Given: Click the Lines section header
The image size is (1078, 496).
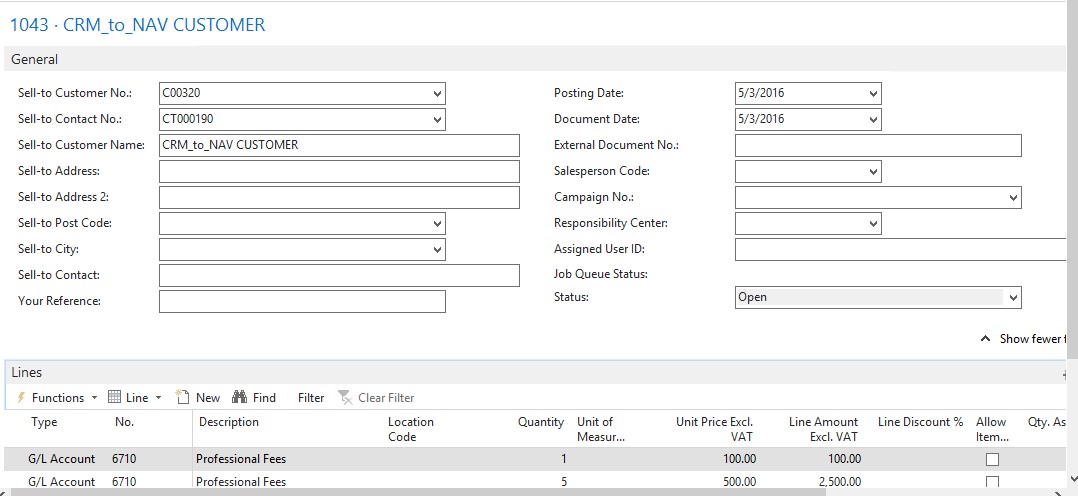Looking at the screenshot, I should [27, 373].
